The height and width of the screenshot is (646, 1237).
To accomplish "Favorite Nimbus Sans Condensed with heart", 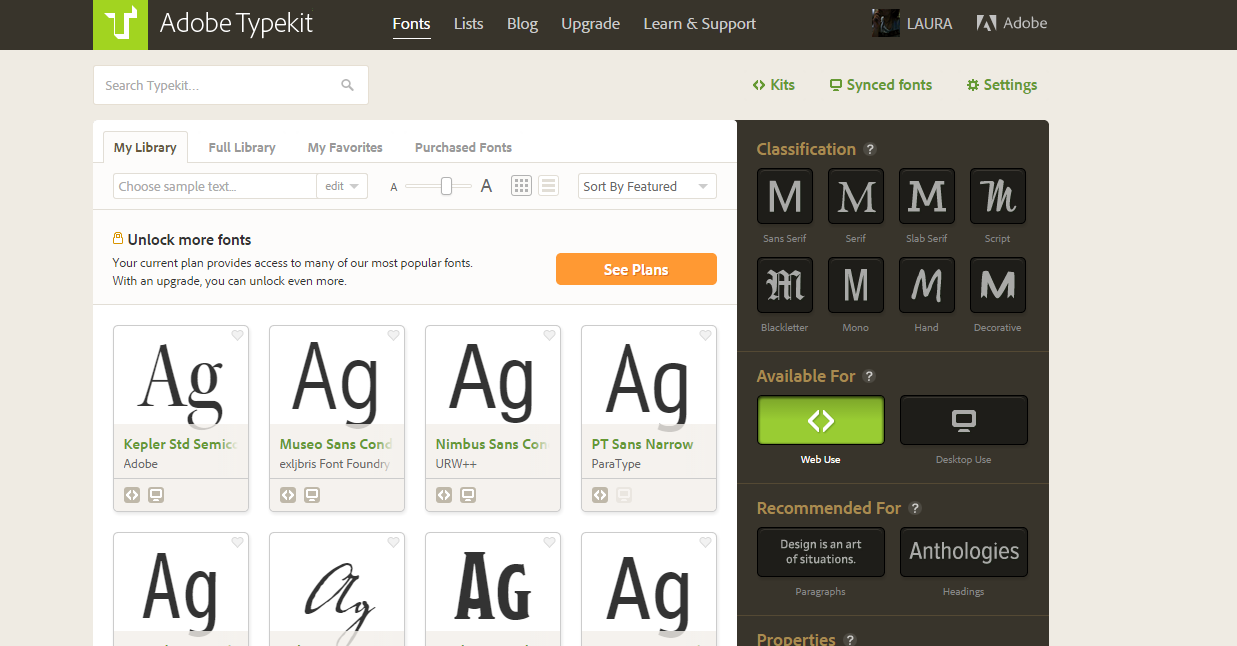I will coord(549,336).
